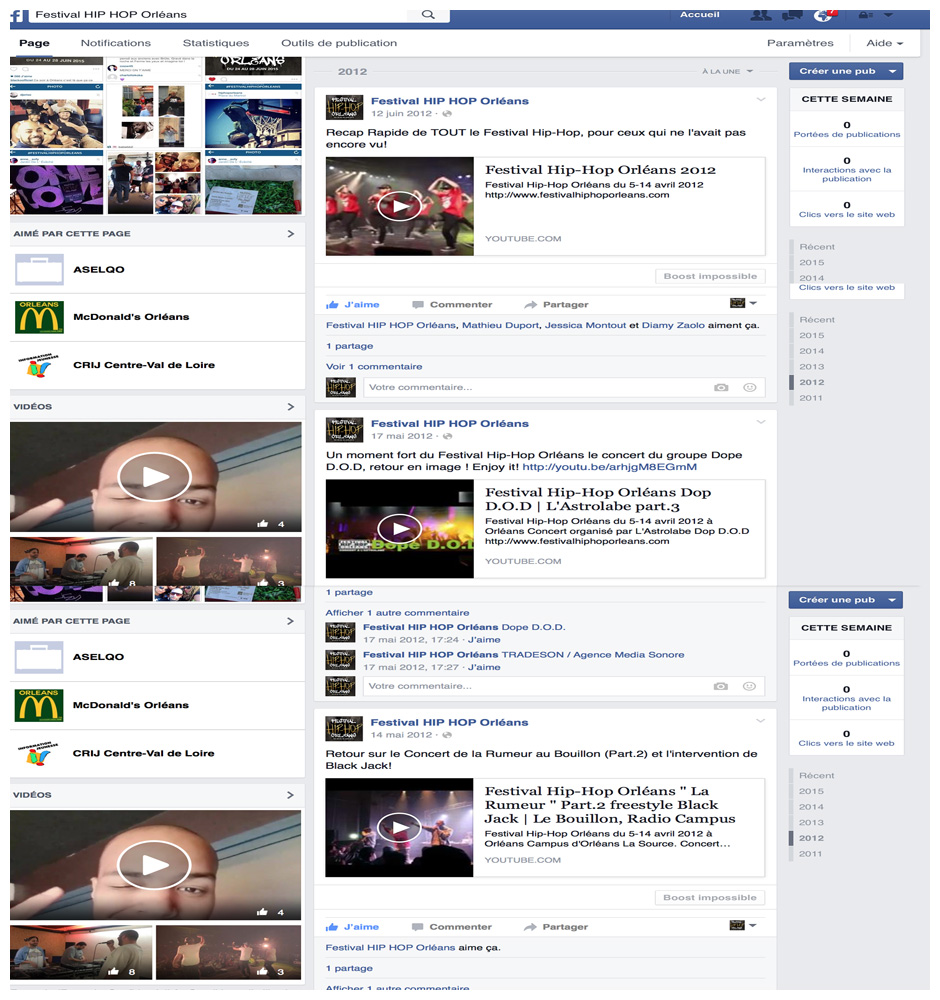This screenshot has width=940, height=1000.
Task: Click the J'aime thumb icon on 12 juin post
Action: (x=332, y=305)
